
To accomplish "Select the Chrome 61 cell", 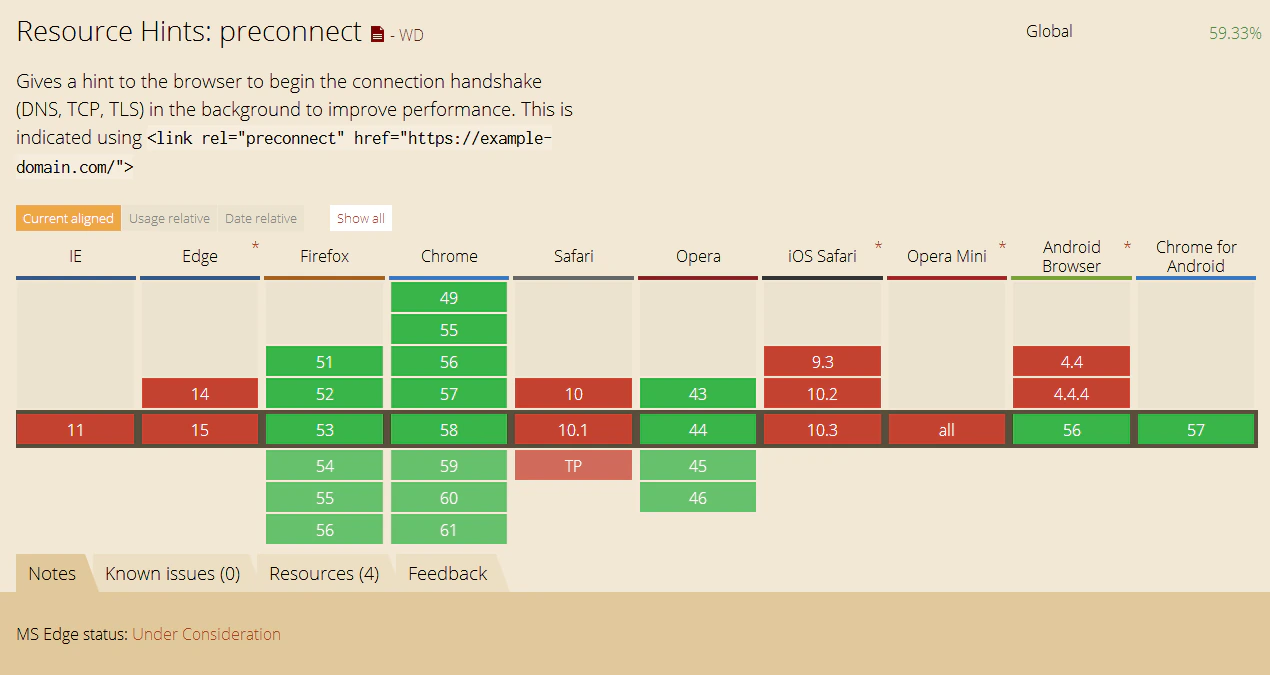I will click(x=449, y=530).
